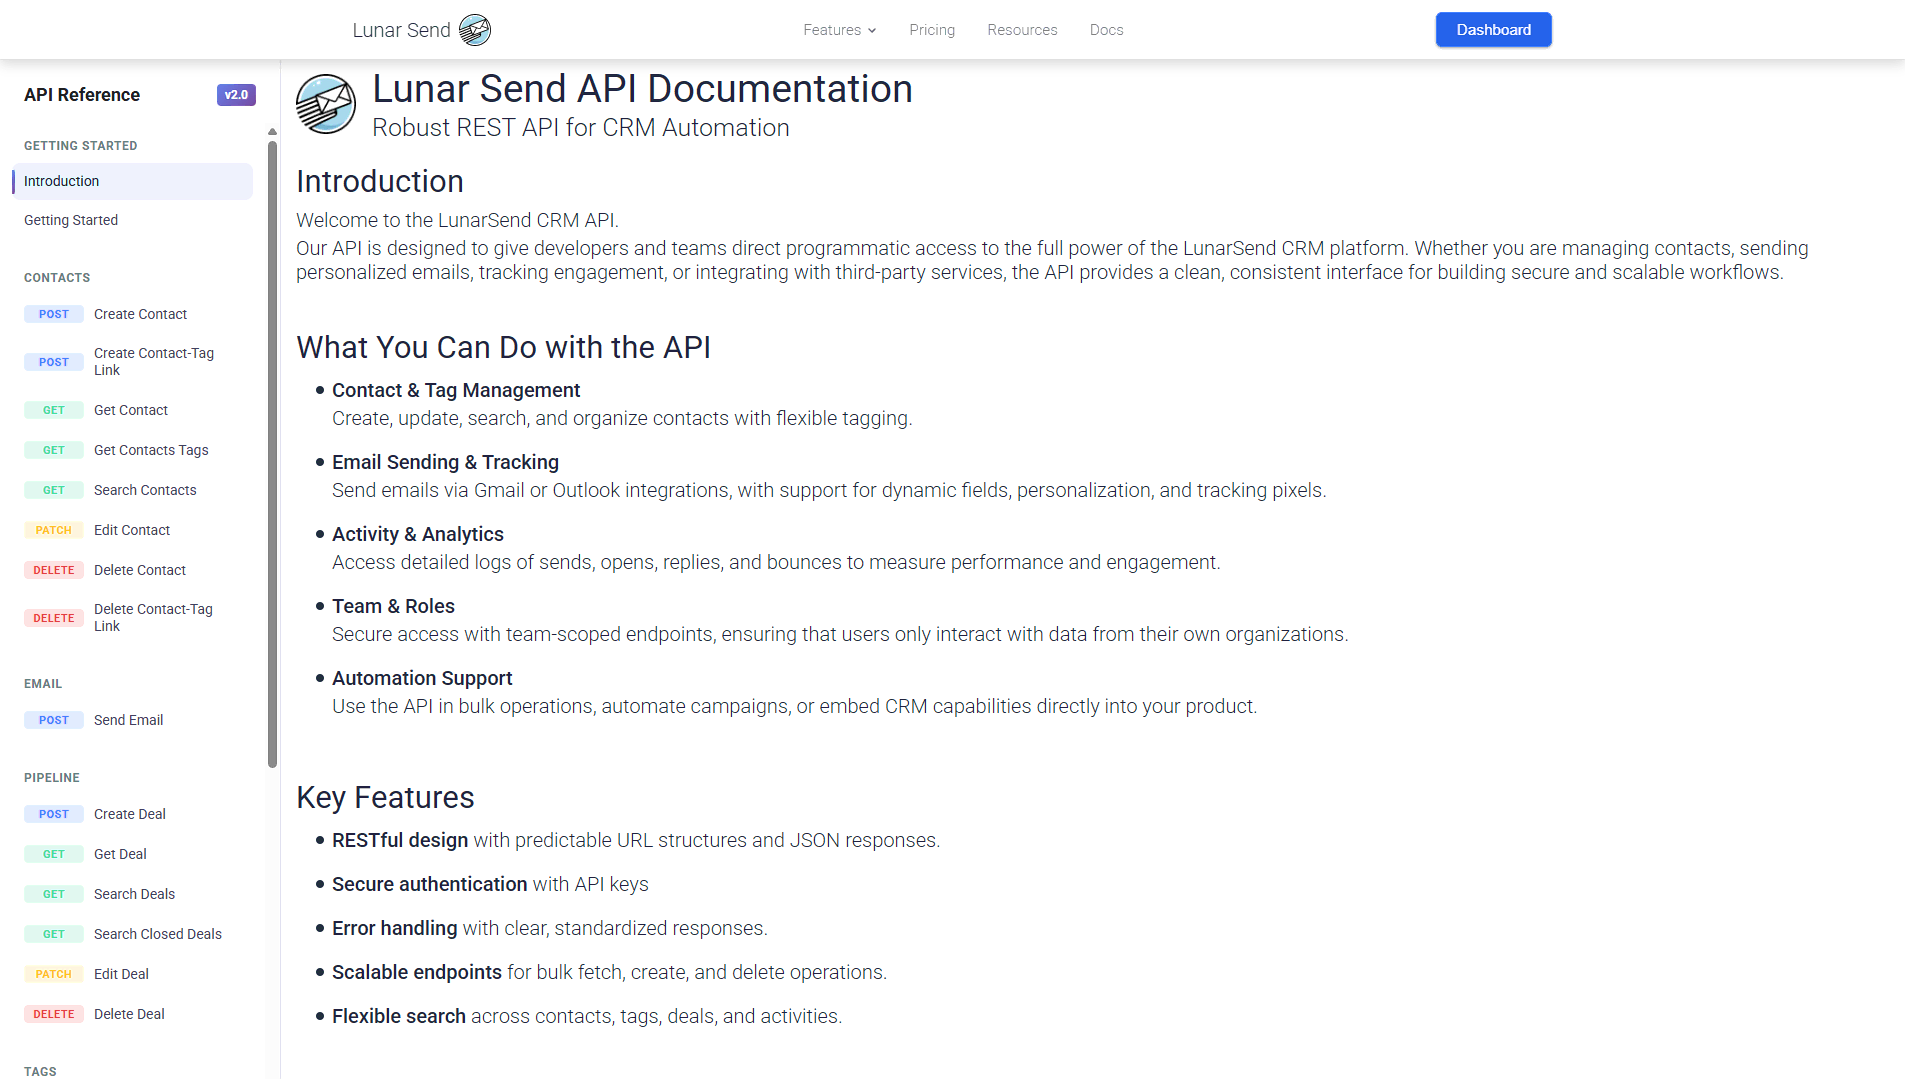
Task: Go to Docs in top navigation
Action: [x=1106, y=30]
